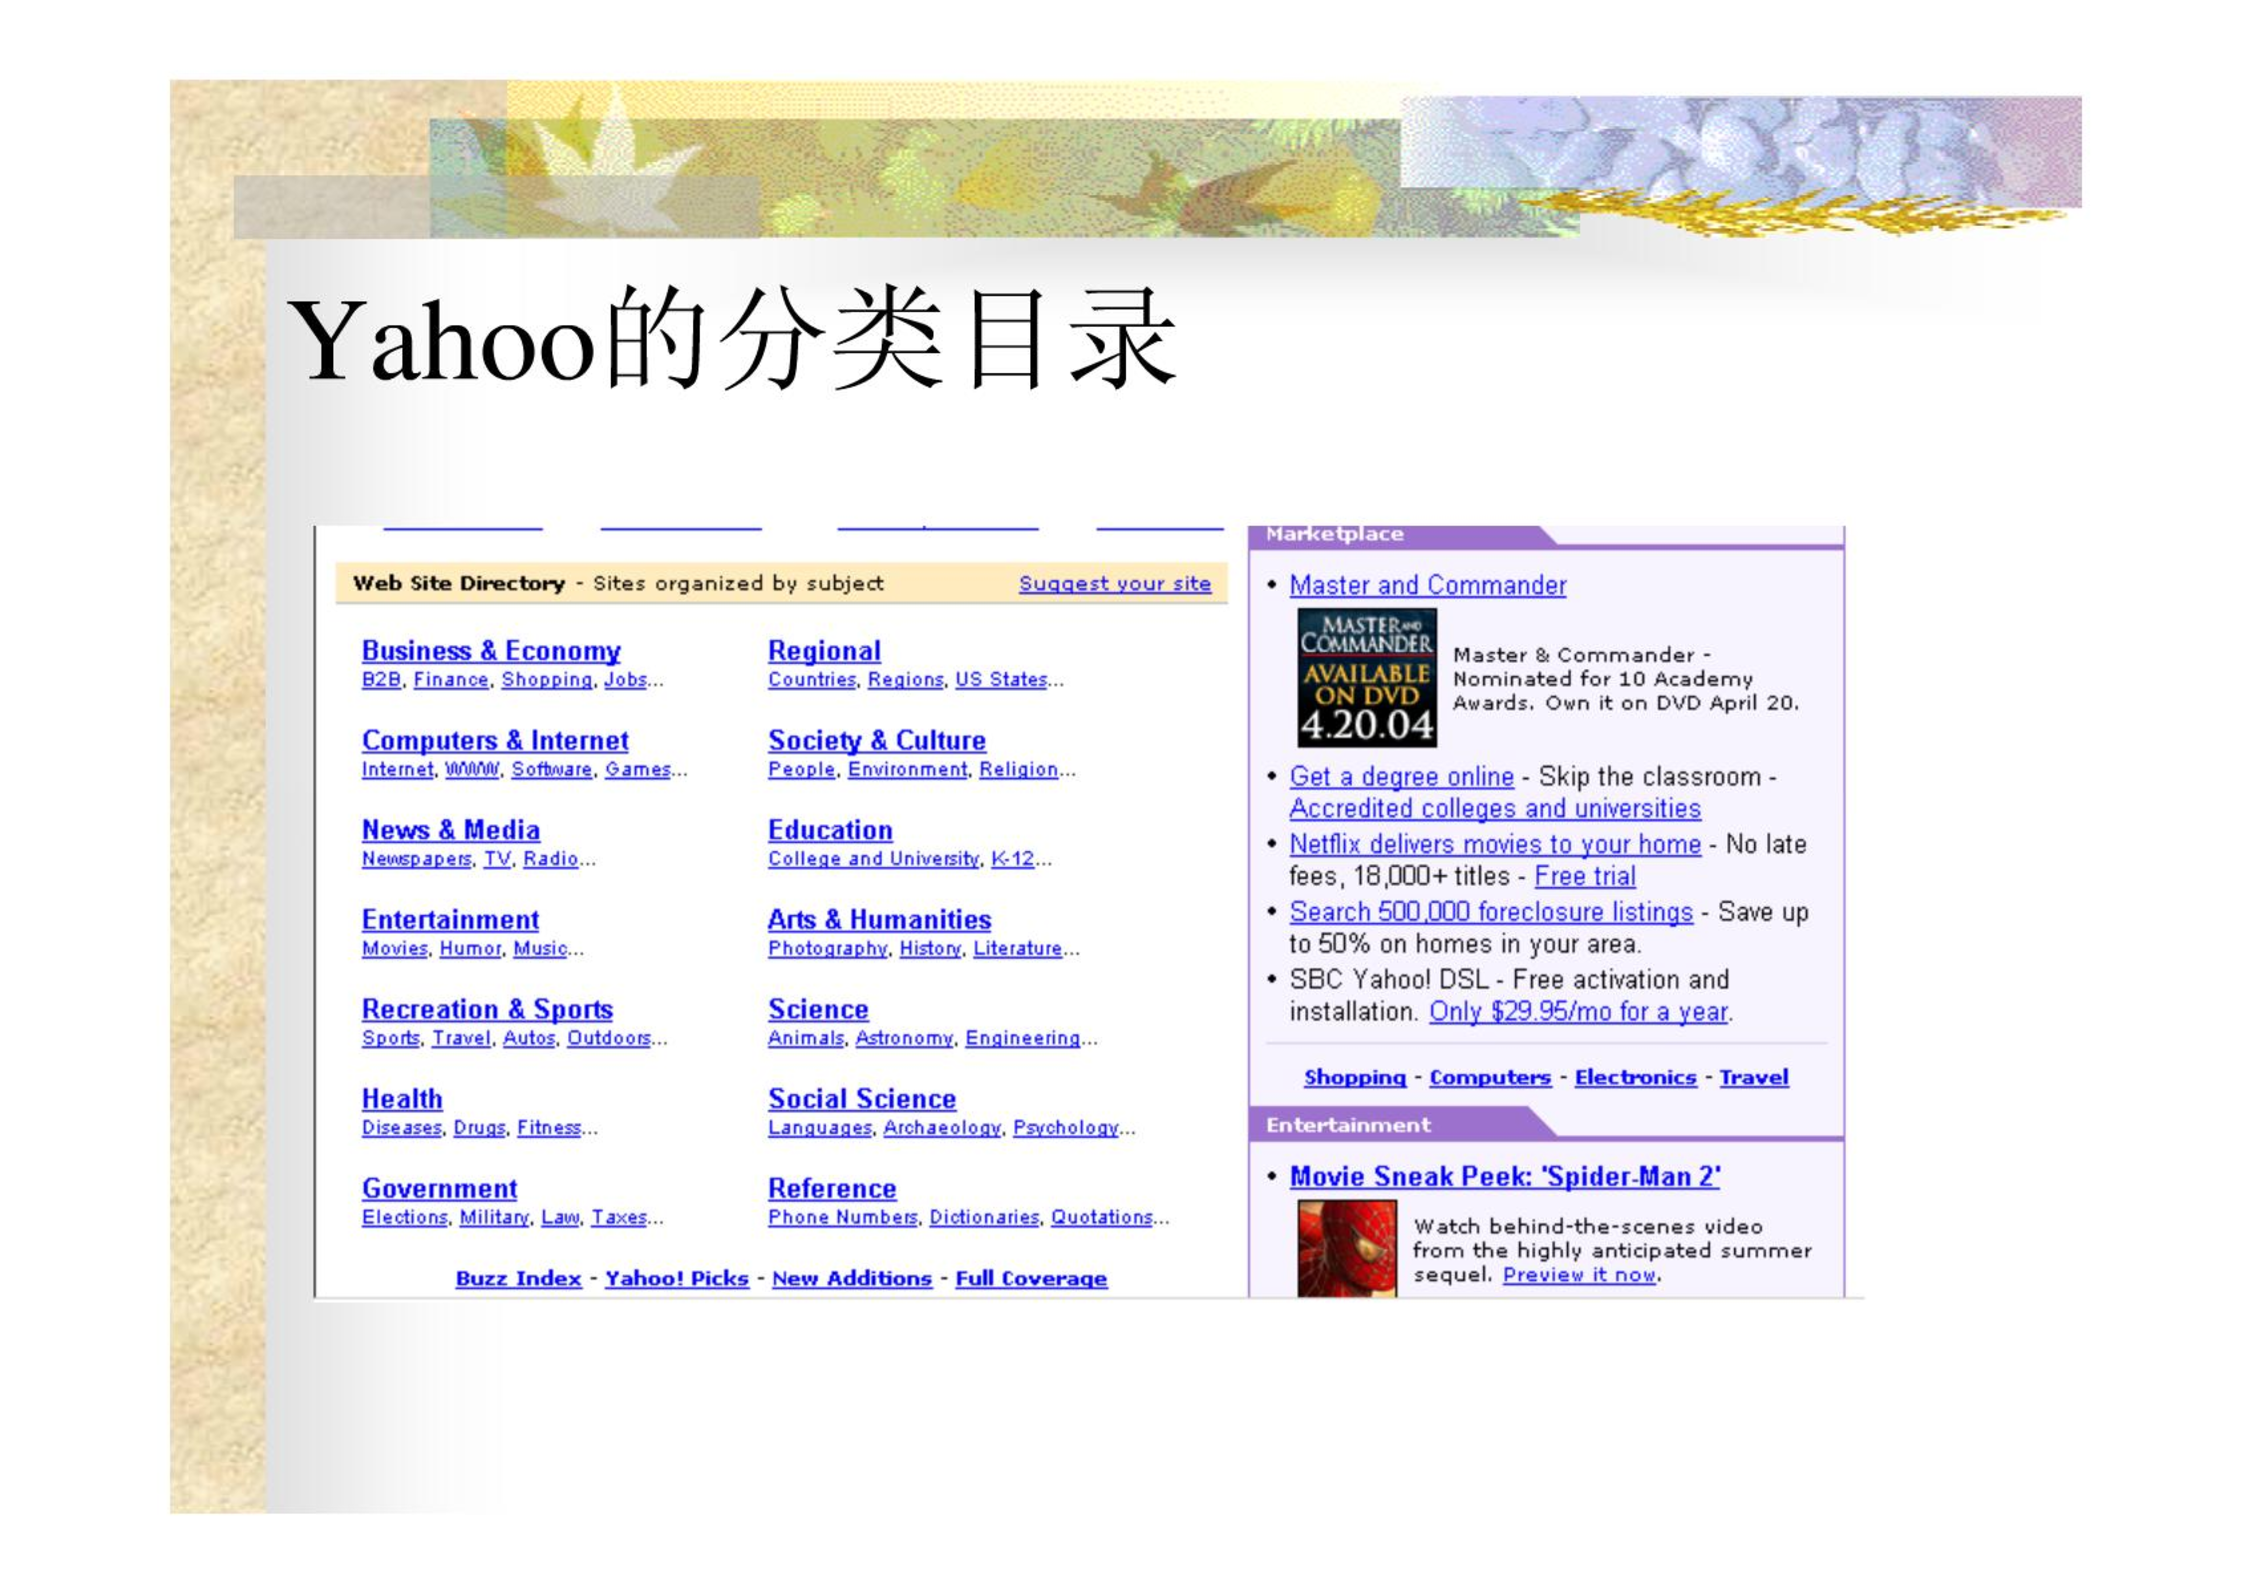Image resolution: width=2252 pixels, height=1594 pixels.
Task: Open the Marketplace Electronics link
Action: [x=1636, y=1078]
